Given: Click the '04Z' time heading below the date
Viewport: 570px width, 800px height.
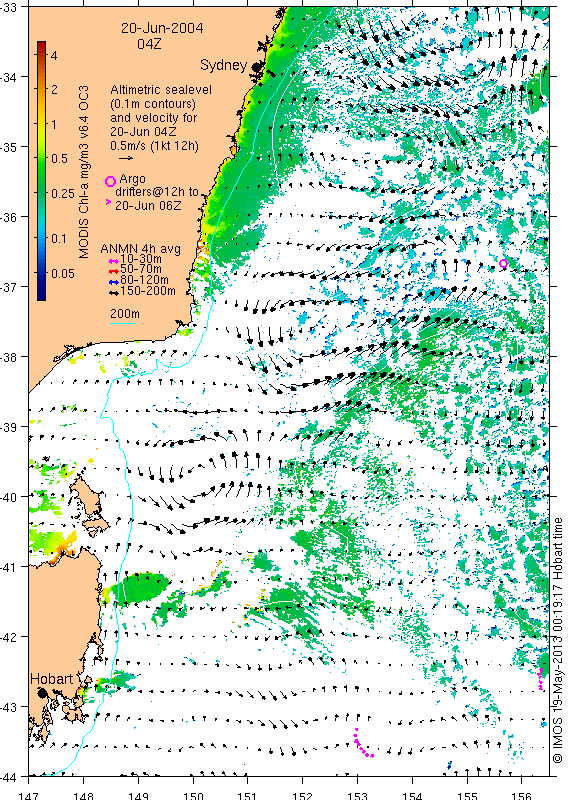Looking at the screenshot, I should tap(149, 44).
